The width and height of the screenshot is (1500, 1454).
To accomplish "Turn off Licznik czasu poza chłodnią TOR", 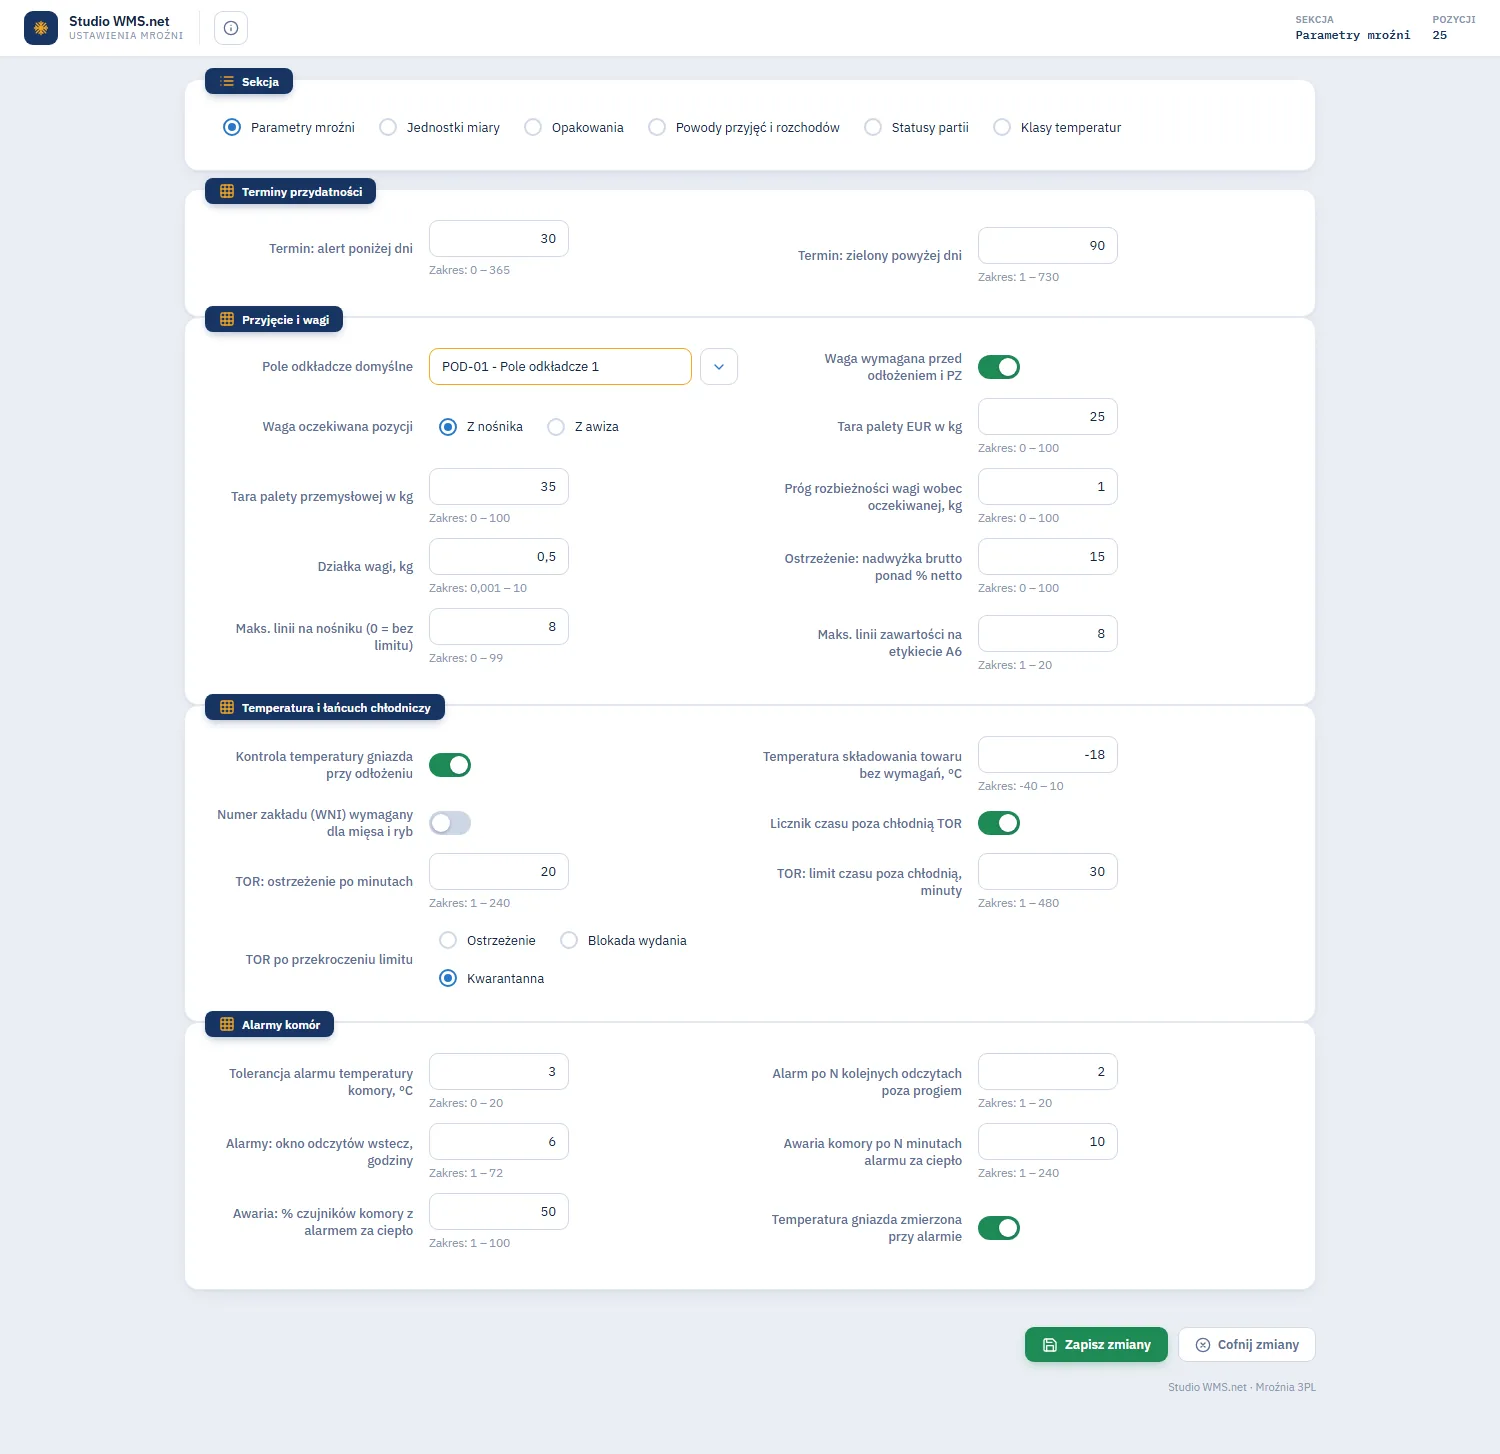I will click(999, 823).
